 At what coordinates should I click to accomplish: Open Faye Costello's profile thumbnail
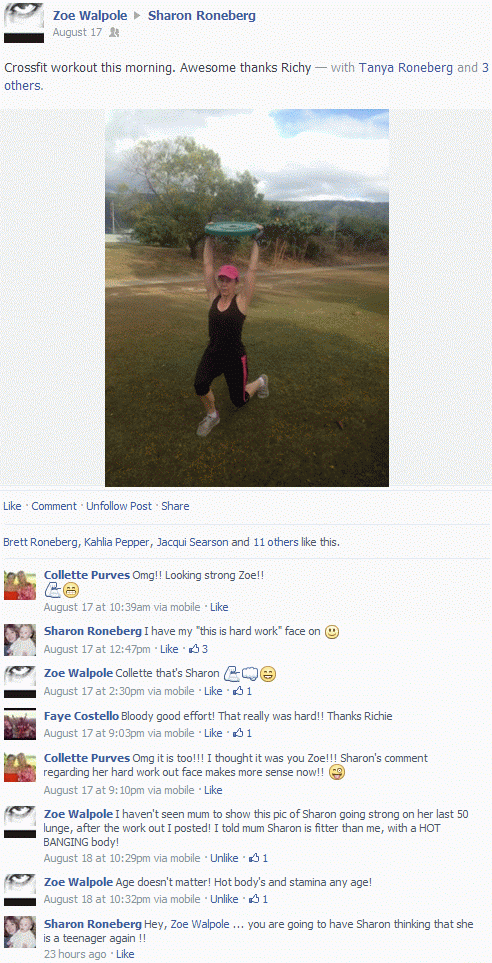20,725
